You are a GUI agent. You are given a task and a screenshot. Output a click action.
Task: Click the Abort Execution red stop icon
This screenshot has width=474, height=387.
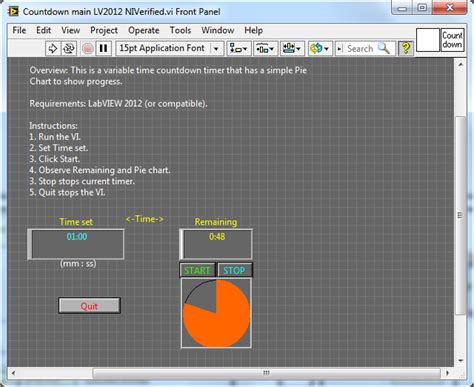[x=88, y=49]
